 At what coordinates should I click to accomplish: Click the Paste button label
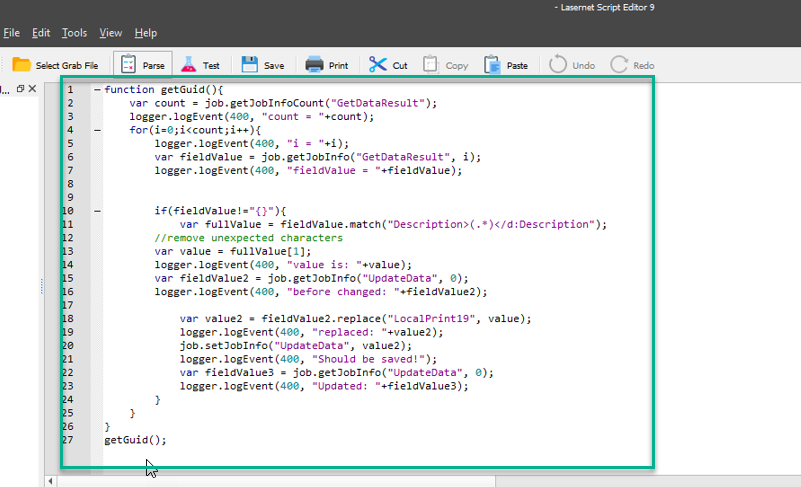pyautogui.click(x=517, y=65)
